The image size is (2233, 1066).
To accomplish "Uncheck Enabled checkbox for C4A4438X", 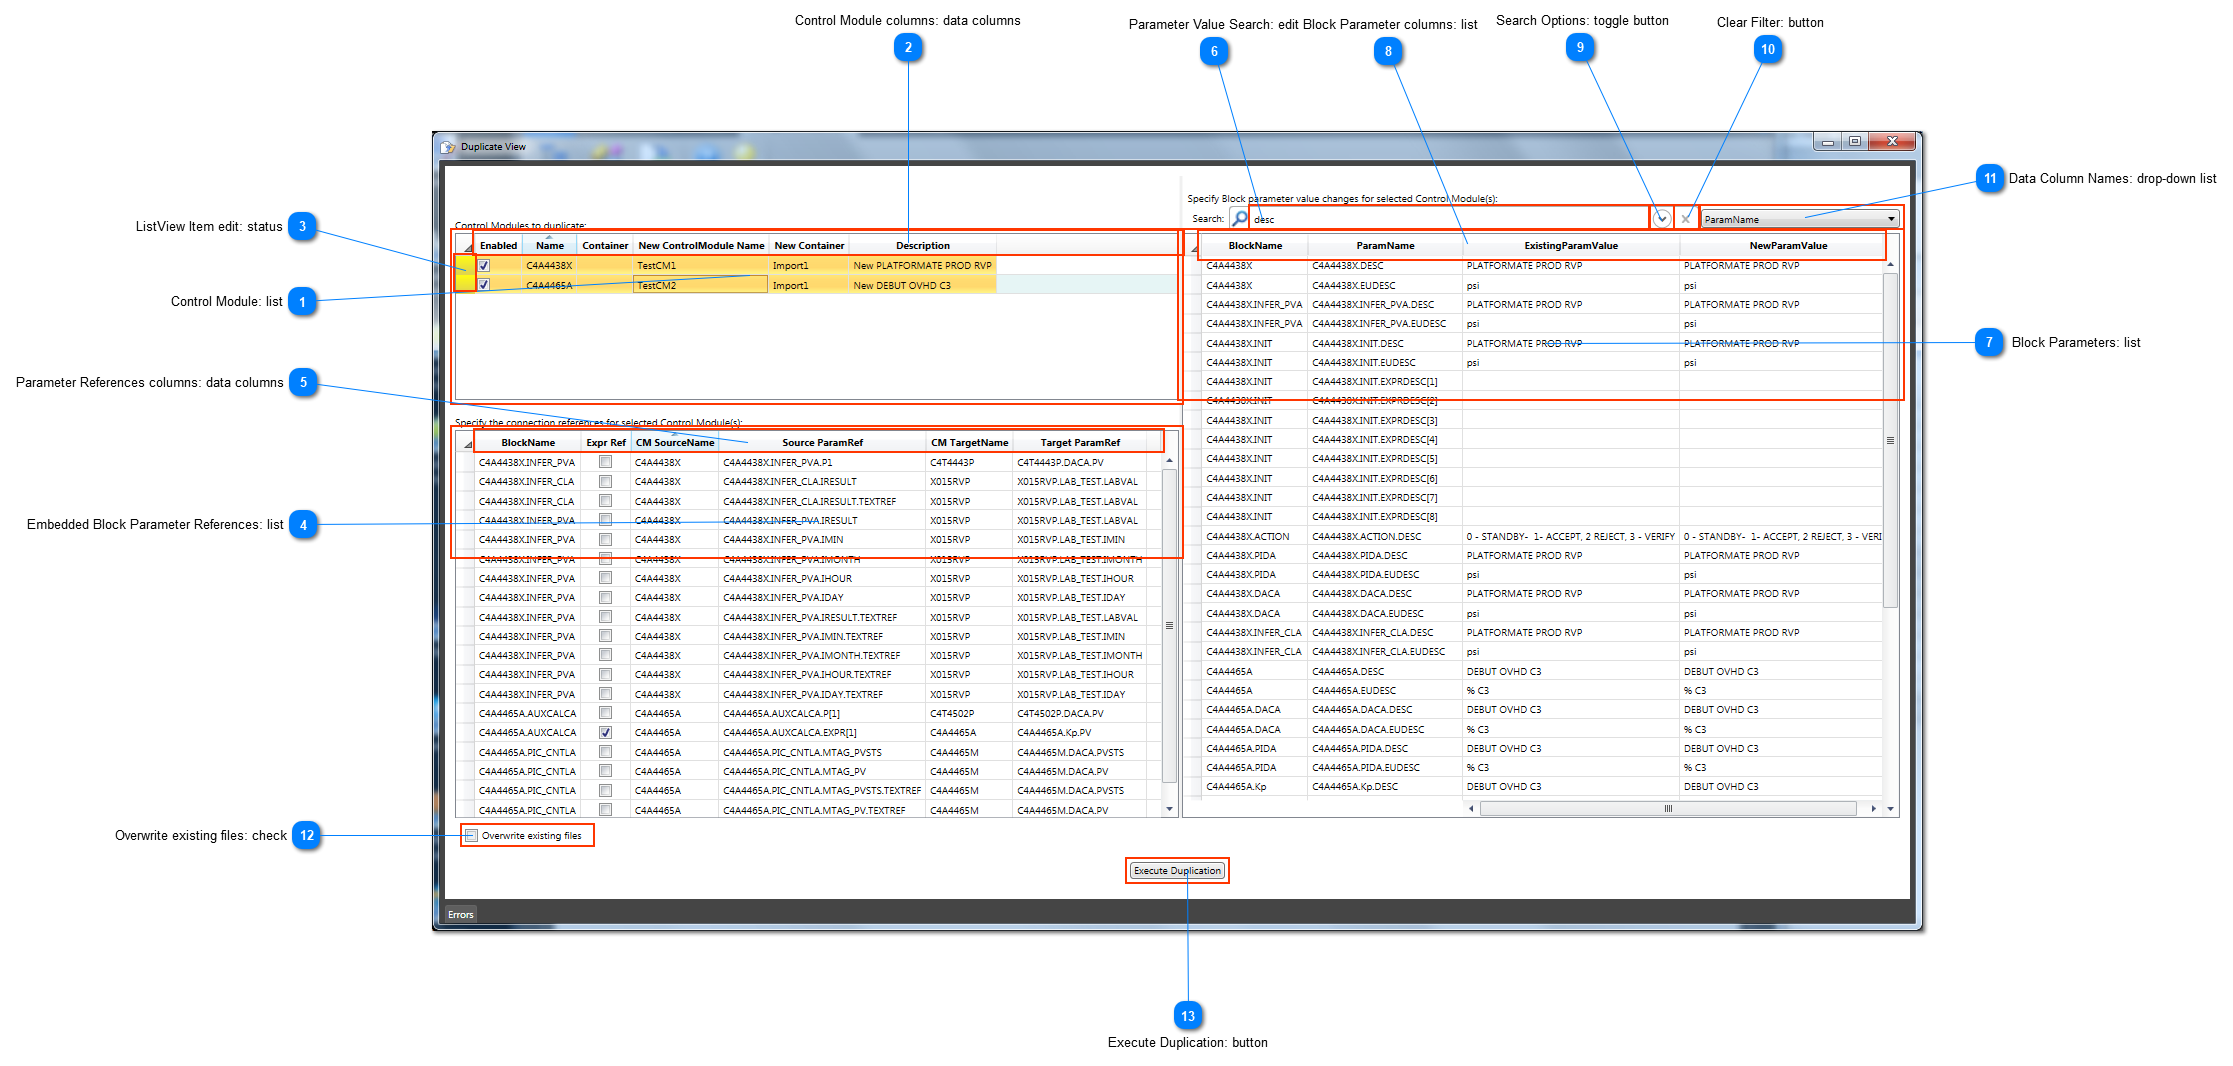I will [484, 266].
